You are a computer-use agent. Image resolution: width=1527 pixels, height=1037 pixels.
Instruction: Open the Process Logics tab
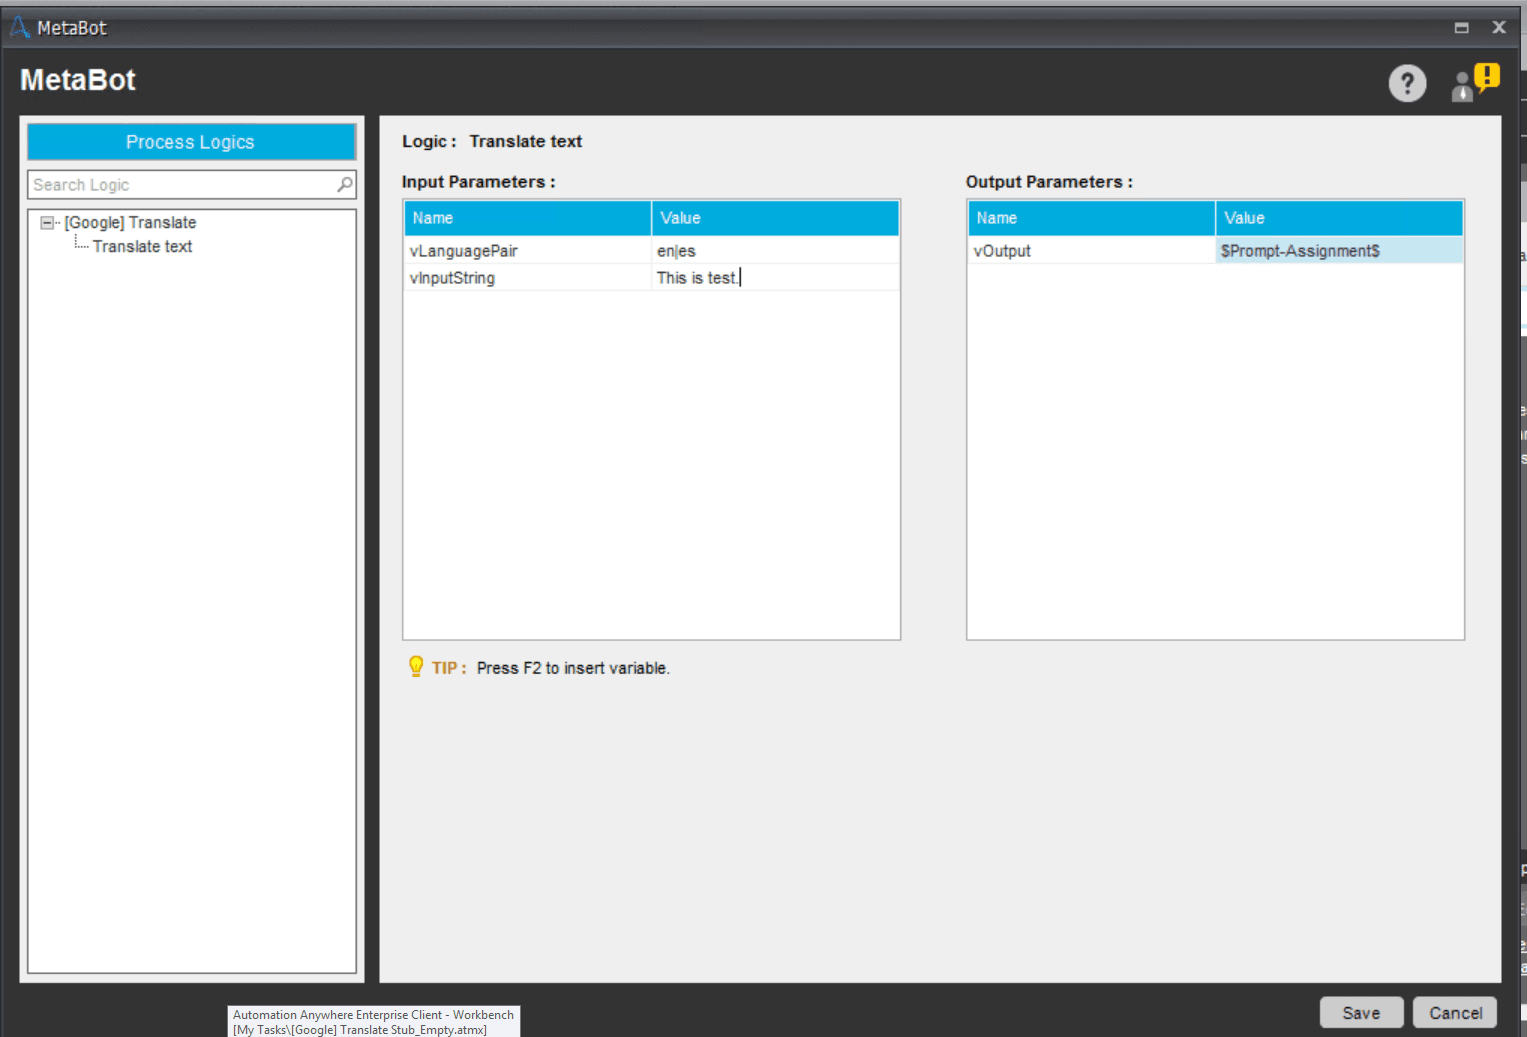click(191, 142)
